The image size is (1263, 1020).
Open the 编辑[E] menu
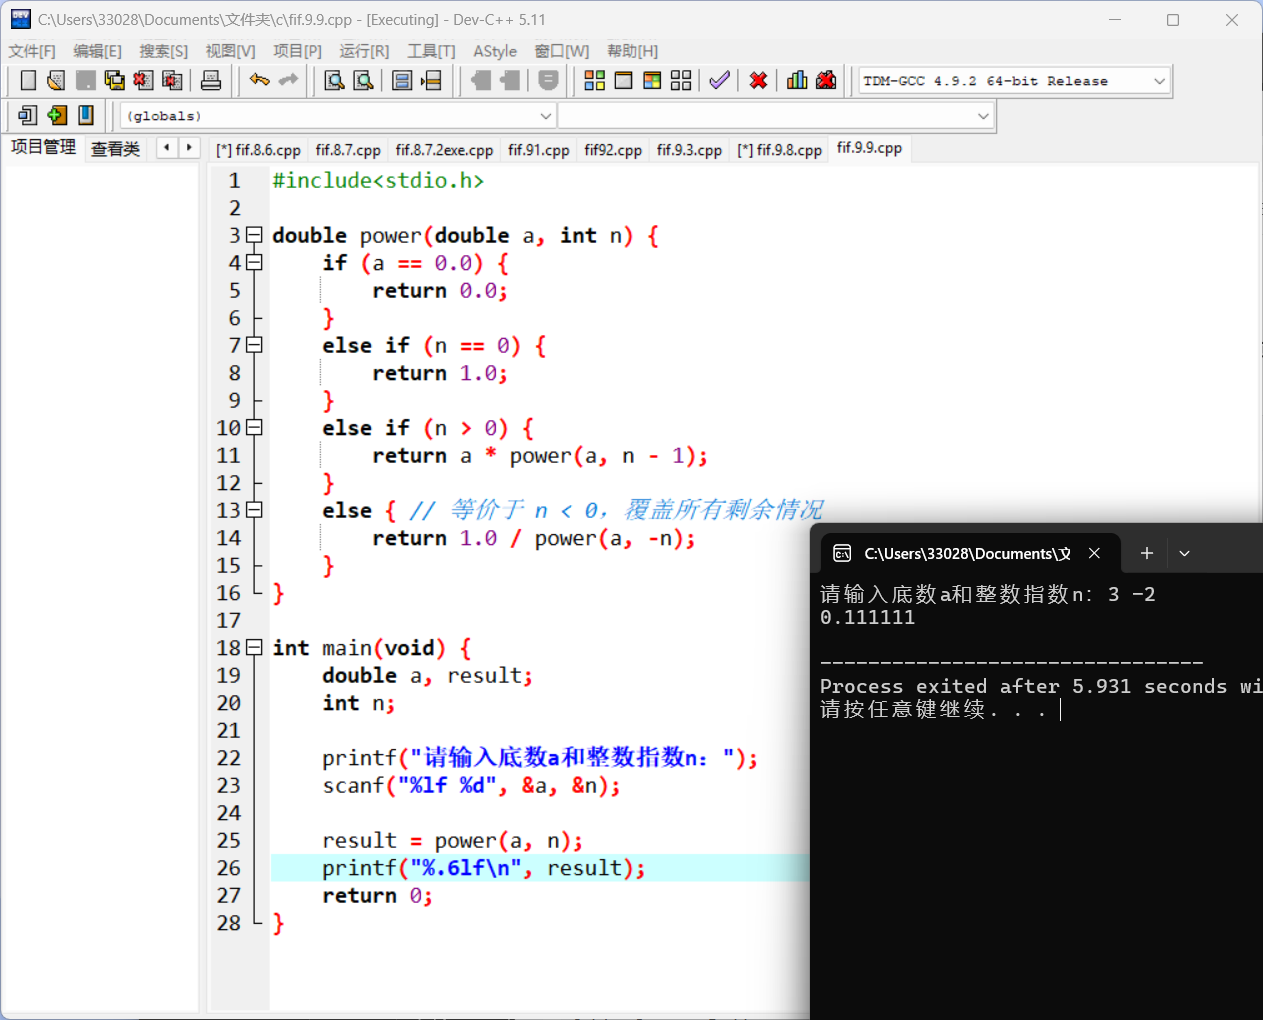click(97, 51)
